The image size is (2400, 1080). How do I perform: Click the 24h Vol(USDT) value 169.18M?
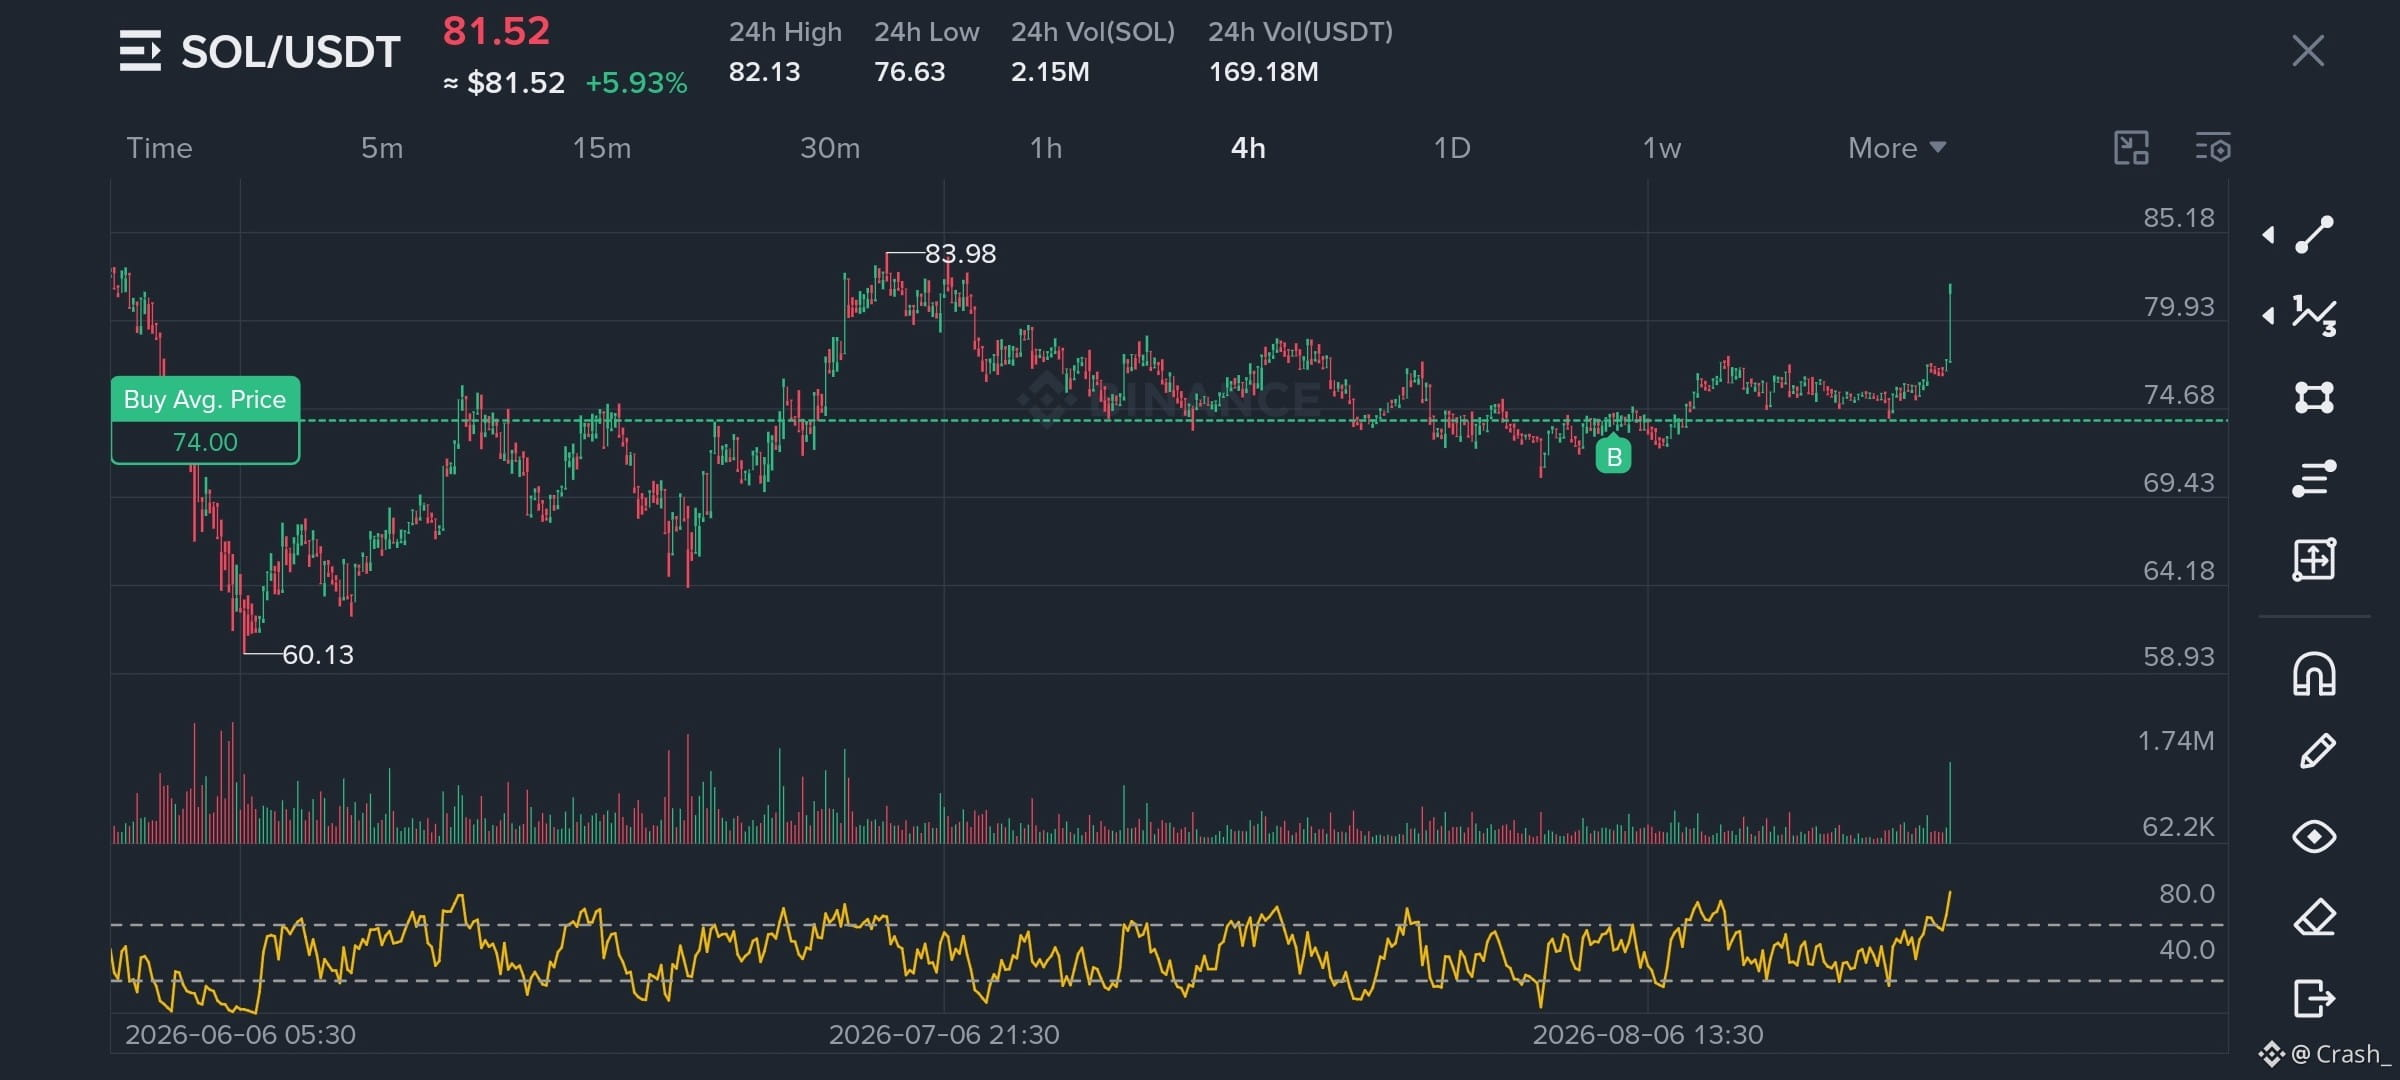point(1263,72)
